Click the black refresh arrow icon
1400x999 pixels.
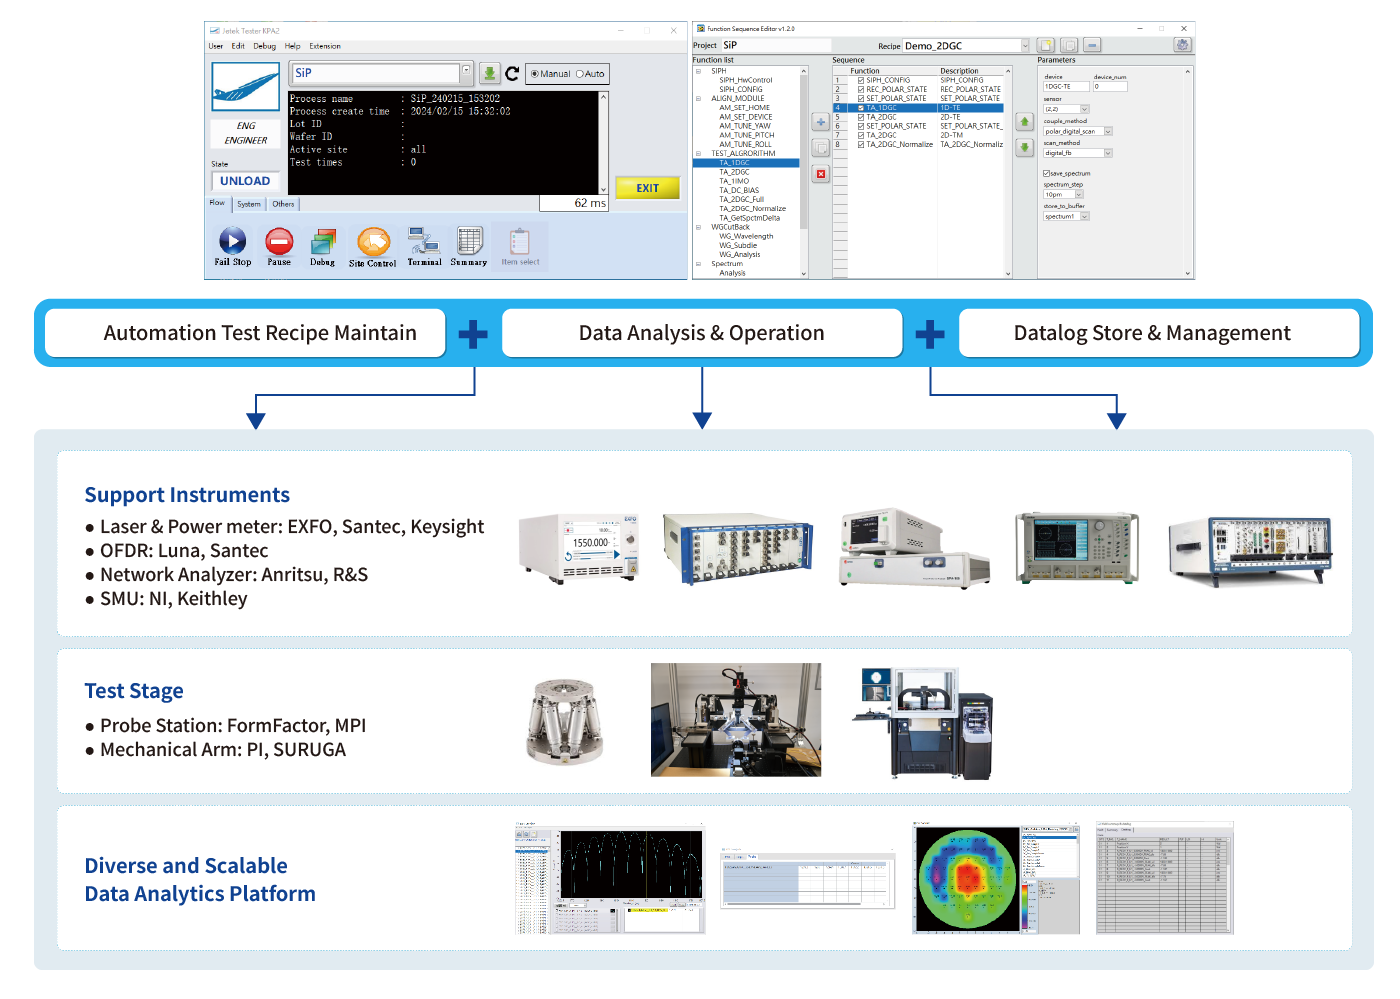click(x=512, y=73)
